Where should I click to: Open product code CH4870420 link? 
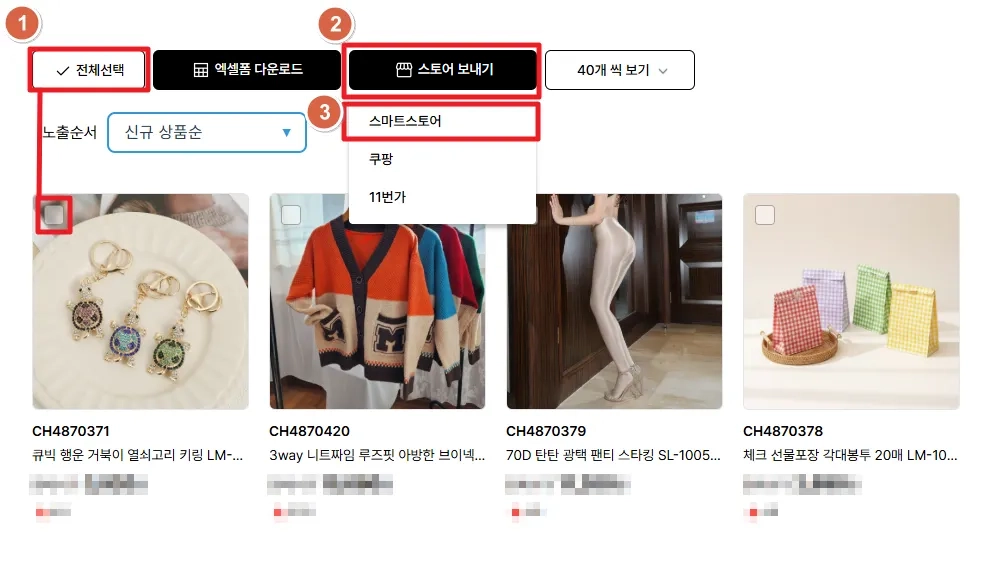coord(309,431)
